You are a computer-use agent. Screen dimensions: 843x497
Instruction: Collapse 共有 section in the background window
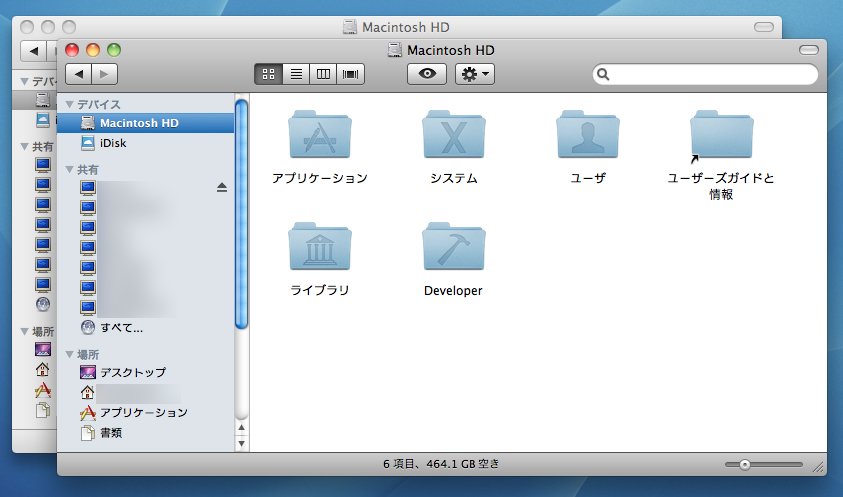point(24,146)
